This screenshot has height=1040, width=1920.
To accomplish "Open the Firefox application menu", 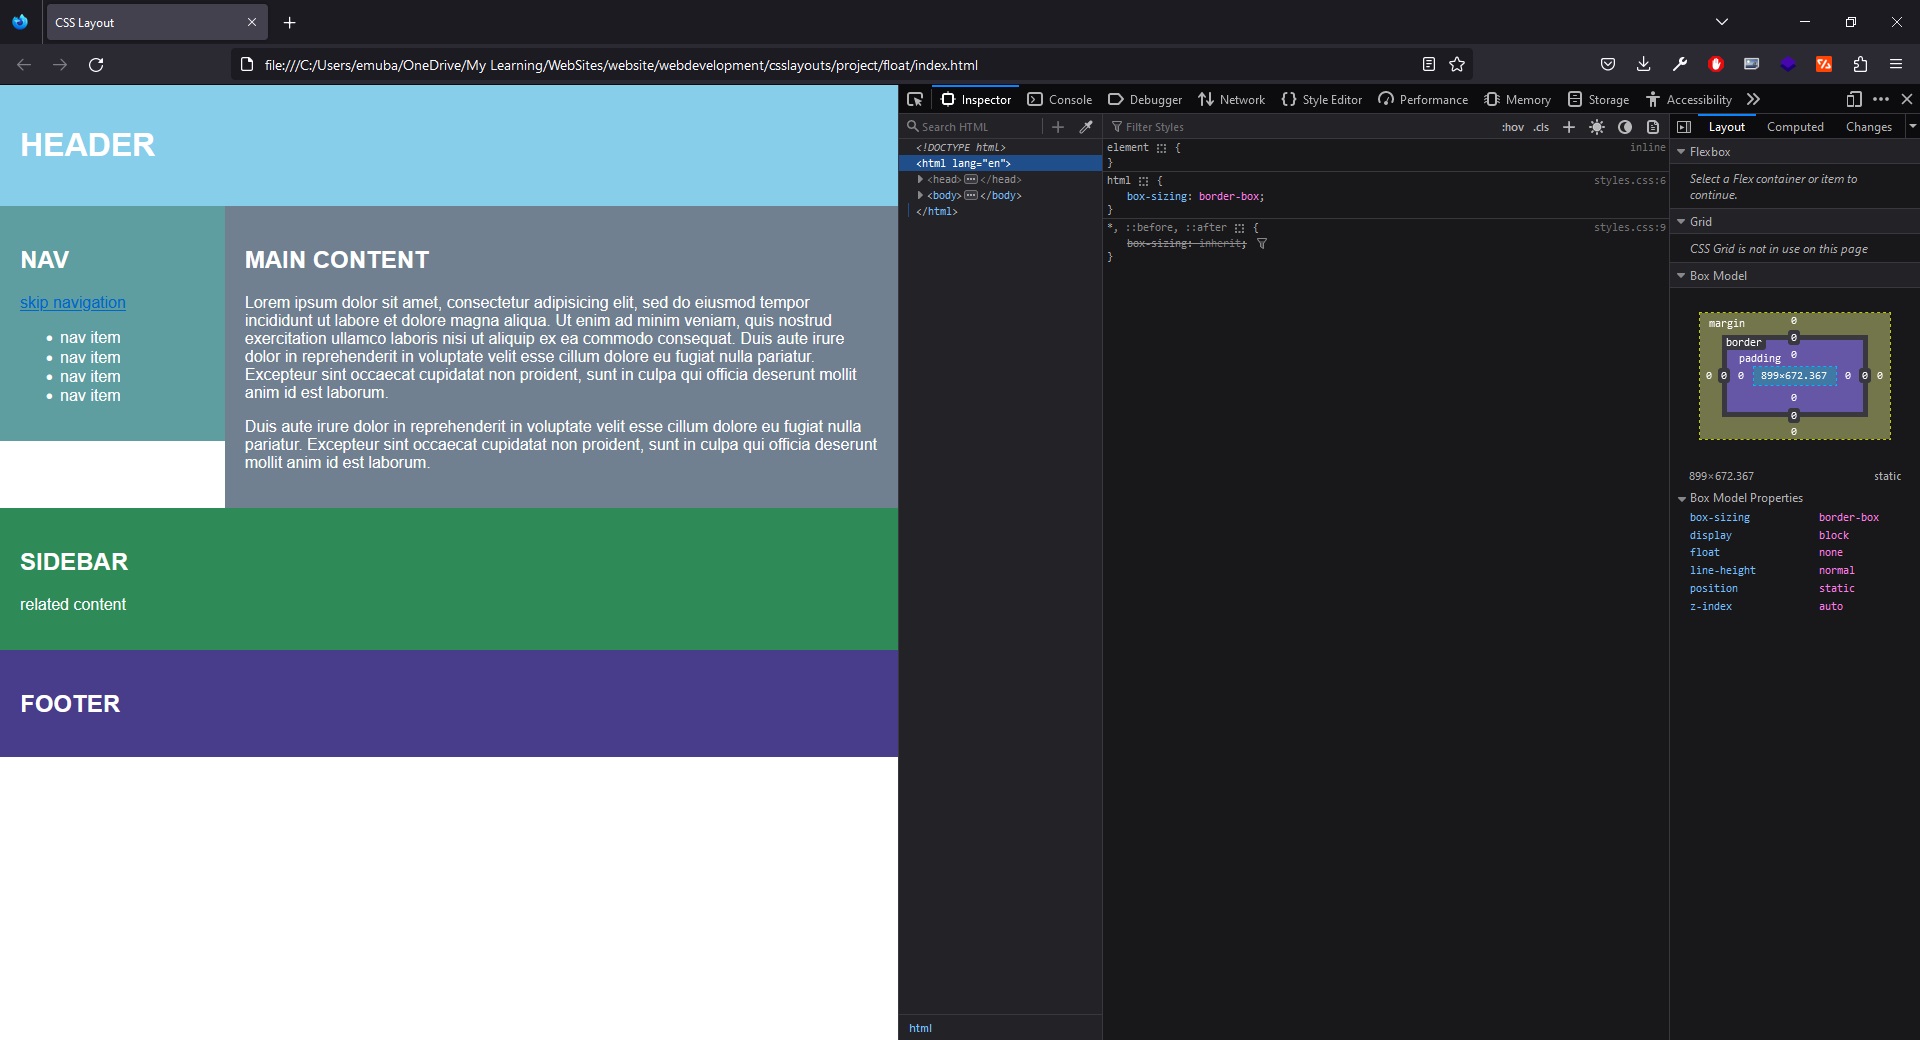I will tap(1896, 64).
